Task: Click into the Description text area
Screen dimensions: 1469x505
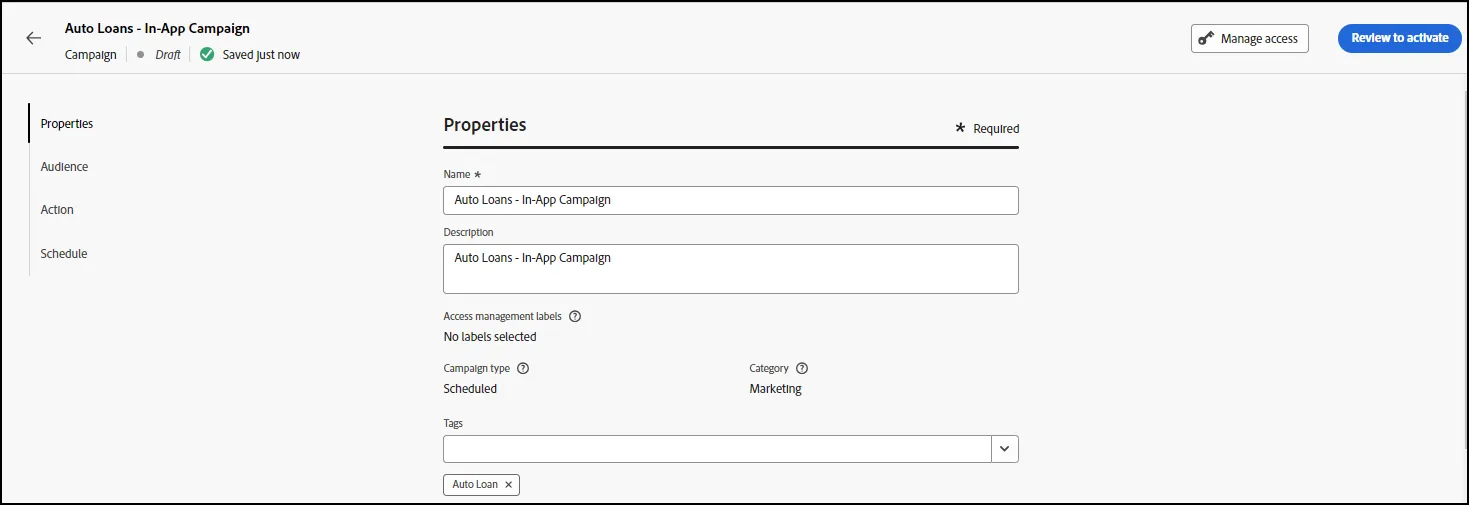Action: [731, 269]
